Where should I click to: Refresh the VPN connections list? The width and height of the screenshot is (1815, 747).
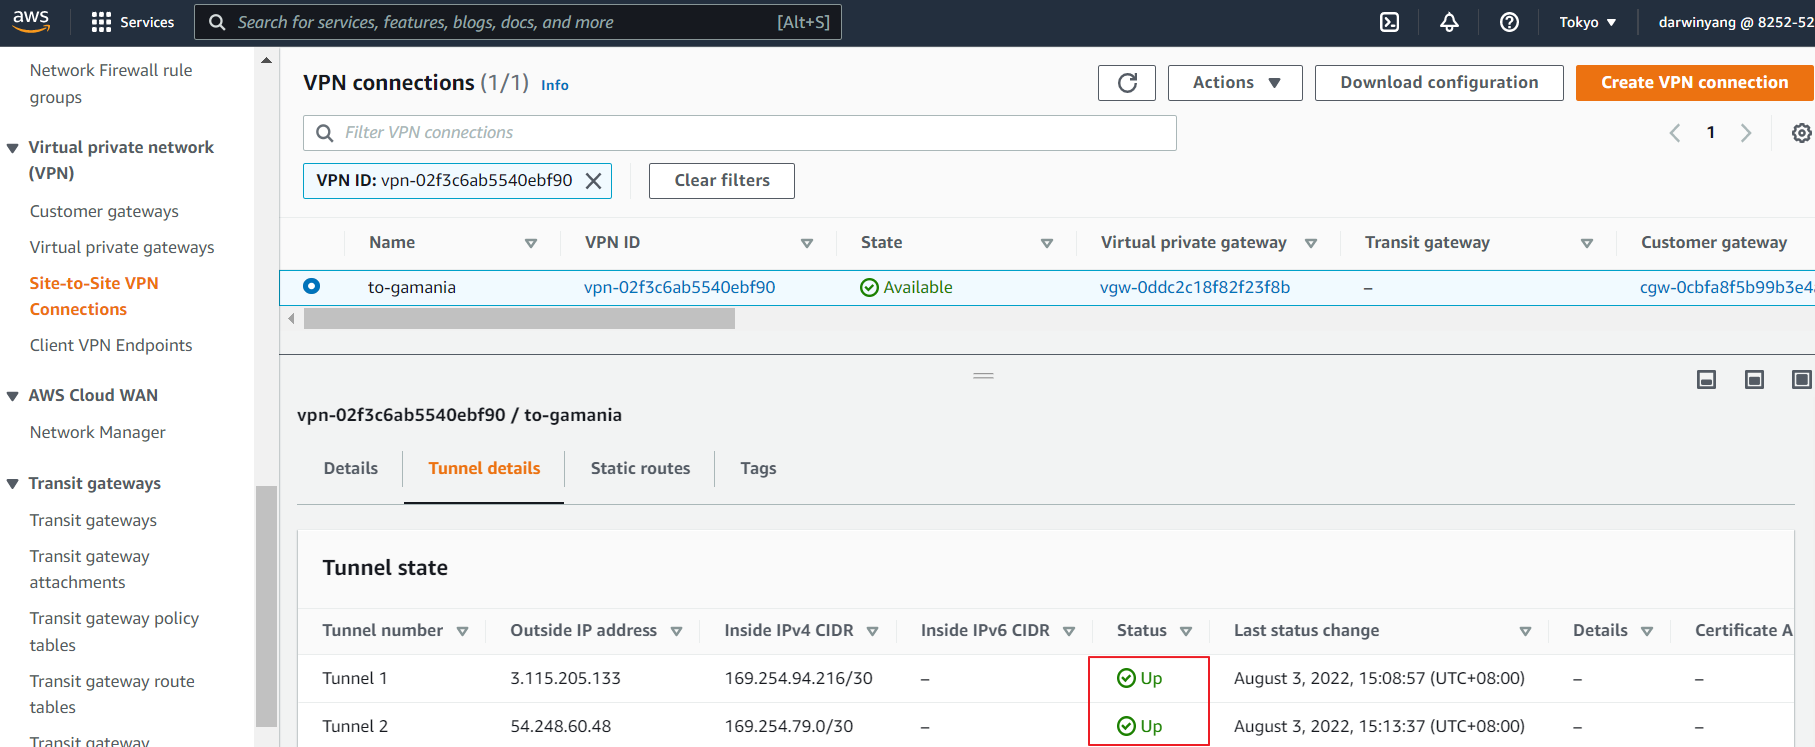1126,83
